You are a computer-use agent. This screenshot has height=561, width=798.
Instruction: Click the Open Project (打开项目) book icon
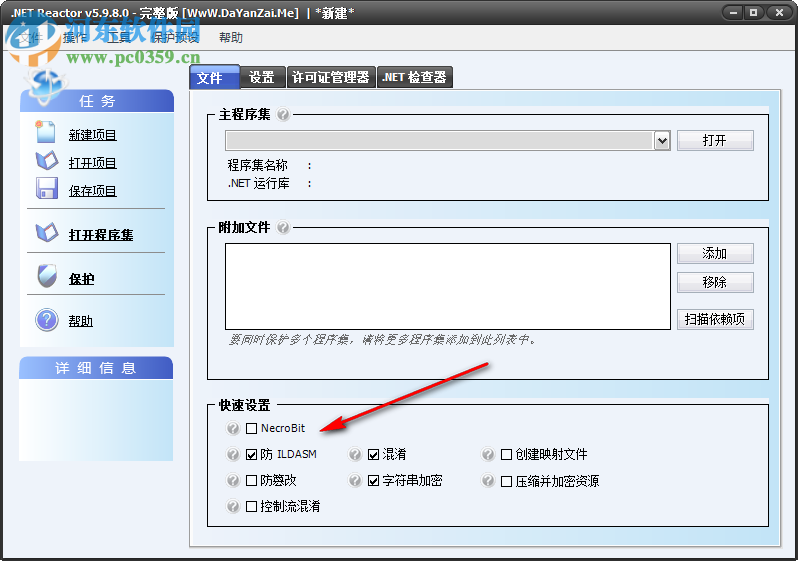[x=47, y=161]
